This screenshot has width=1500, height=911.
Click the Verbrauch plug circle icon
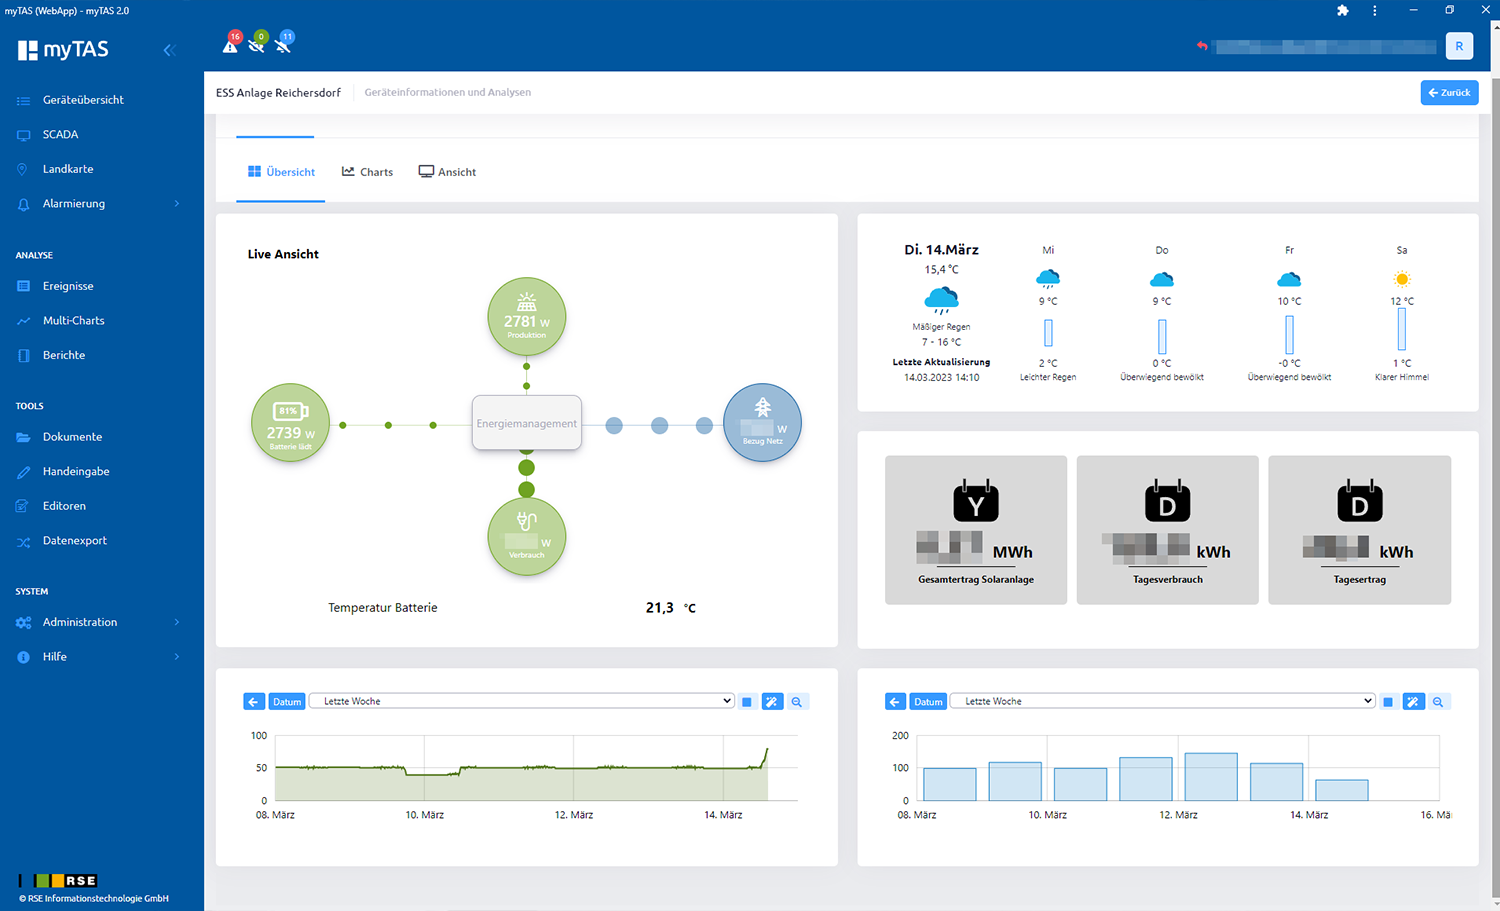point(527,537)
